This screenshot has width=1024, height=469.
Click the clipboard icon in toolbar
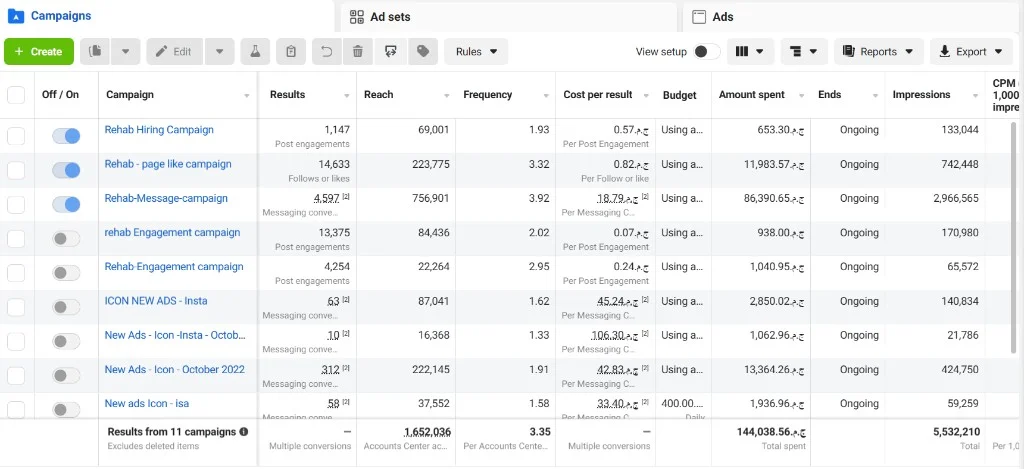point(291,52)
